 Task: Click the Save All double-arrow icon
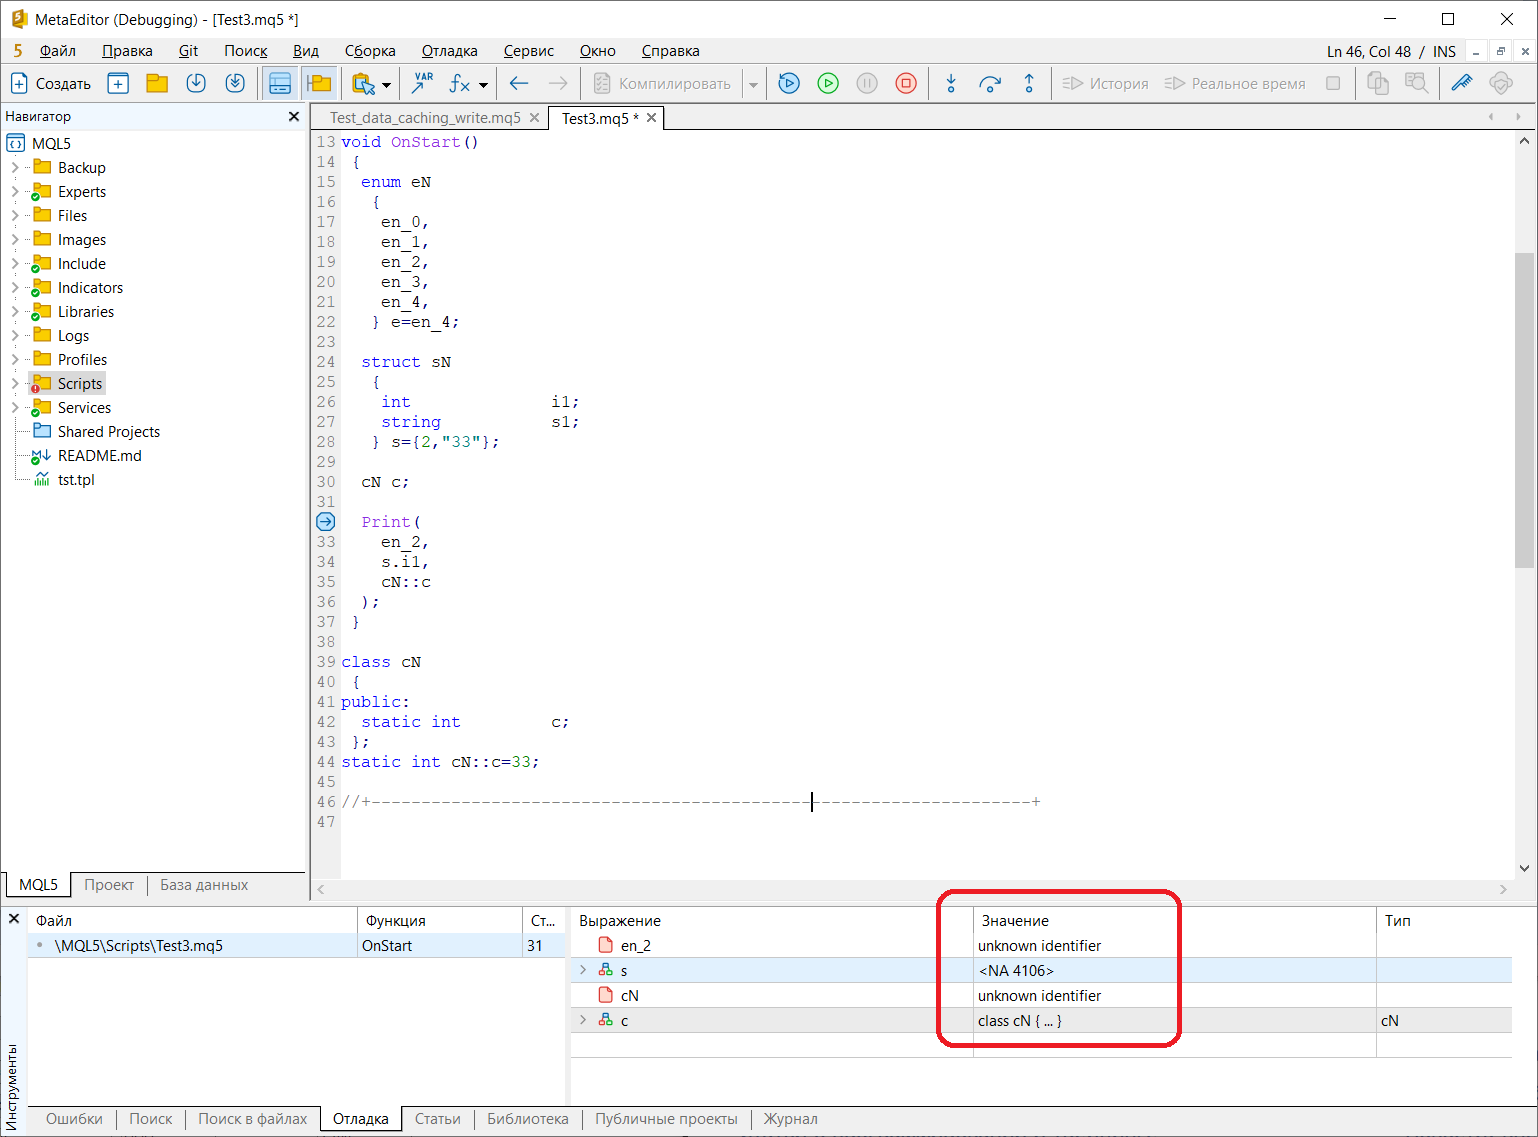click(x=235, y=84)
